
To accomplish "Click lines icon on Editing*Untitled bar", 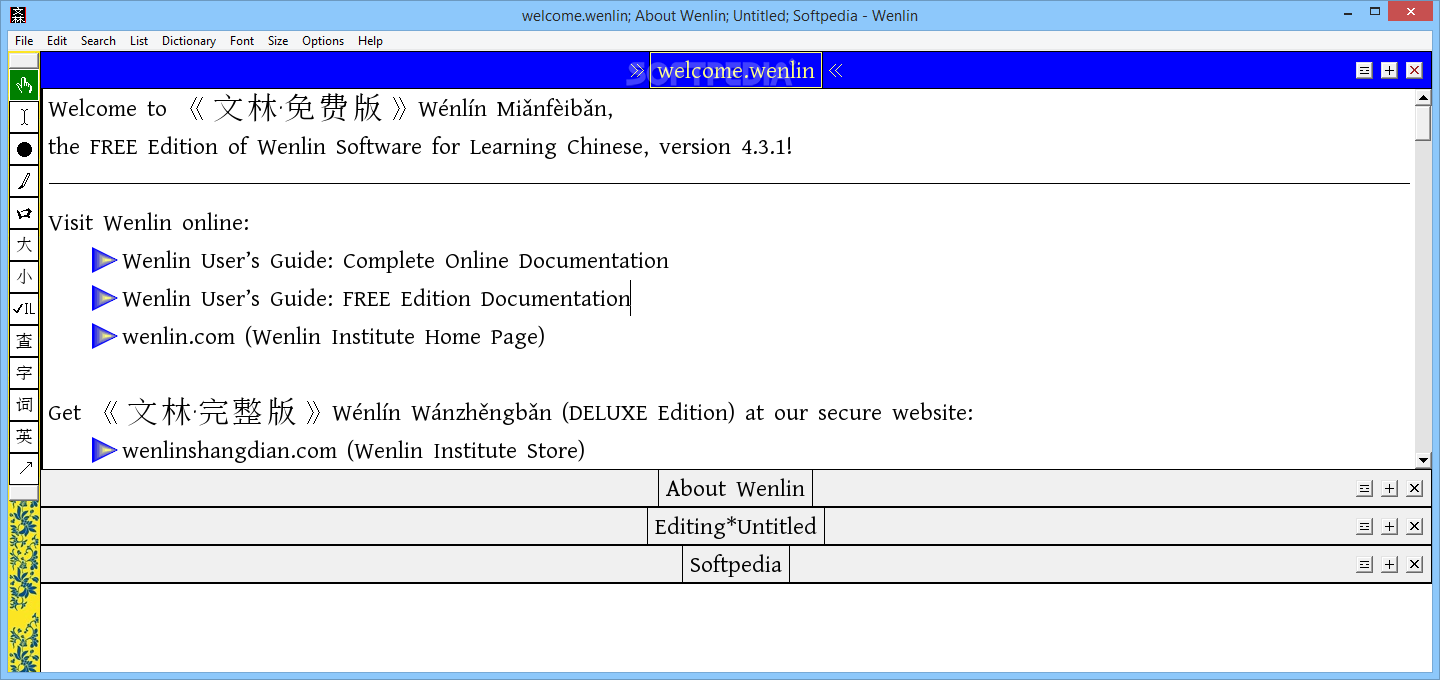I will [1364, 527].
